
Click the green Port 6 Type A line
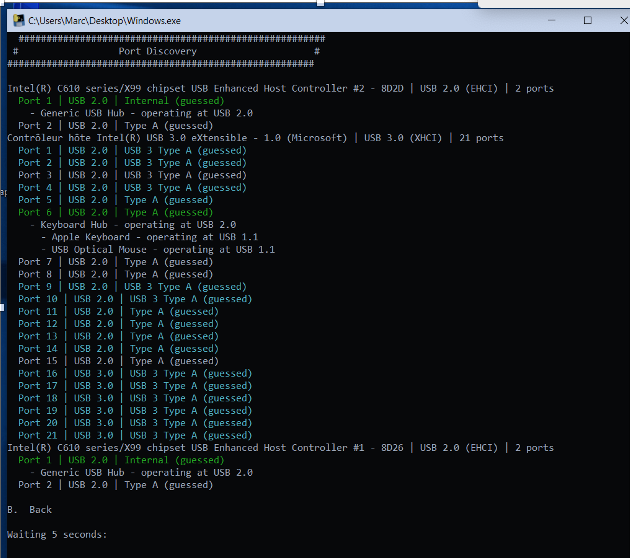tap(115, 212)
